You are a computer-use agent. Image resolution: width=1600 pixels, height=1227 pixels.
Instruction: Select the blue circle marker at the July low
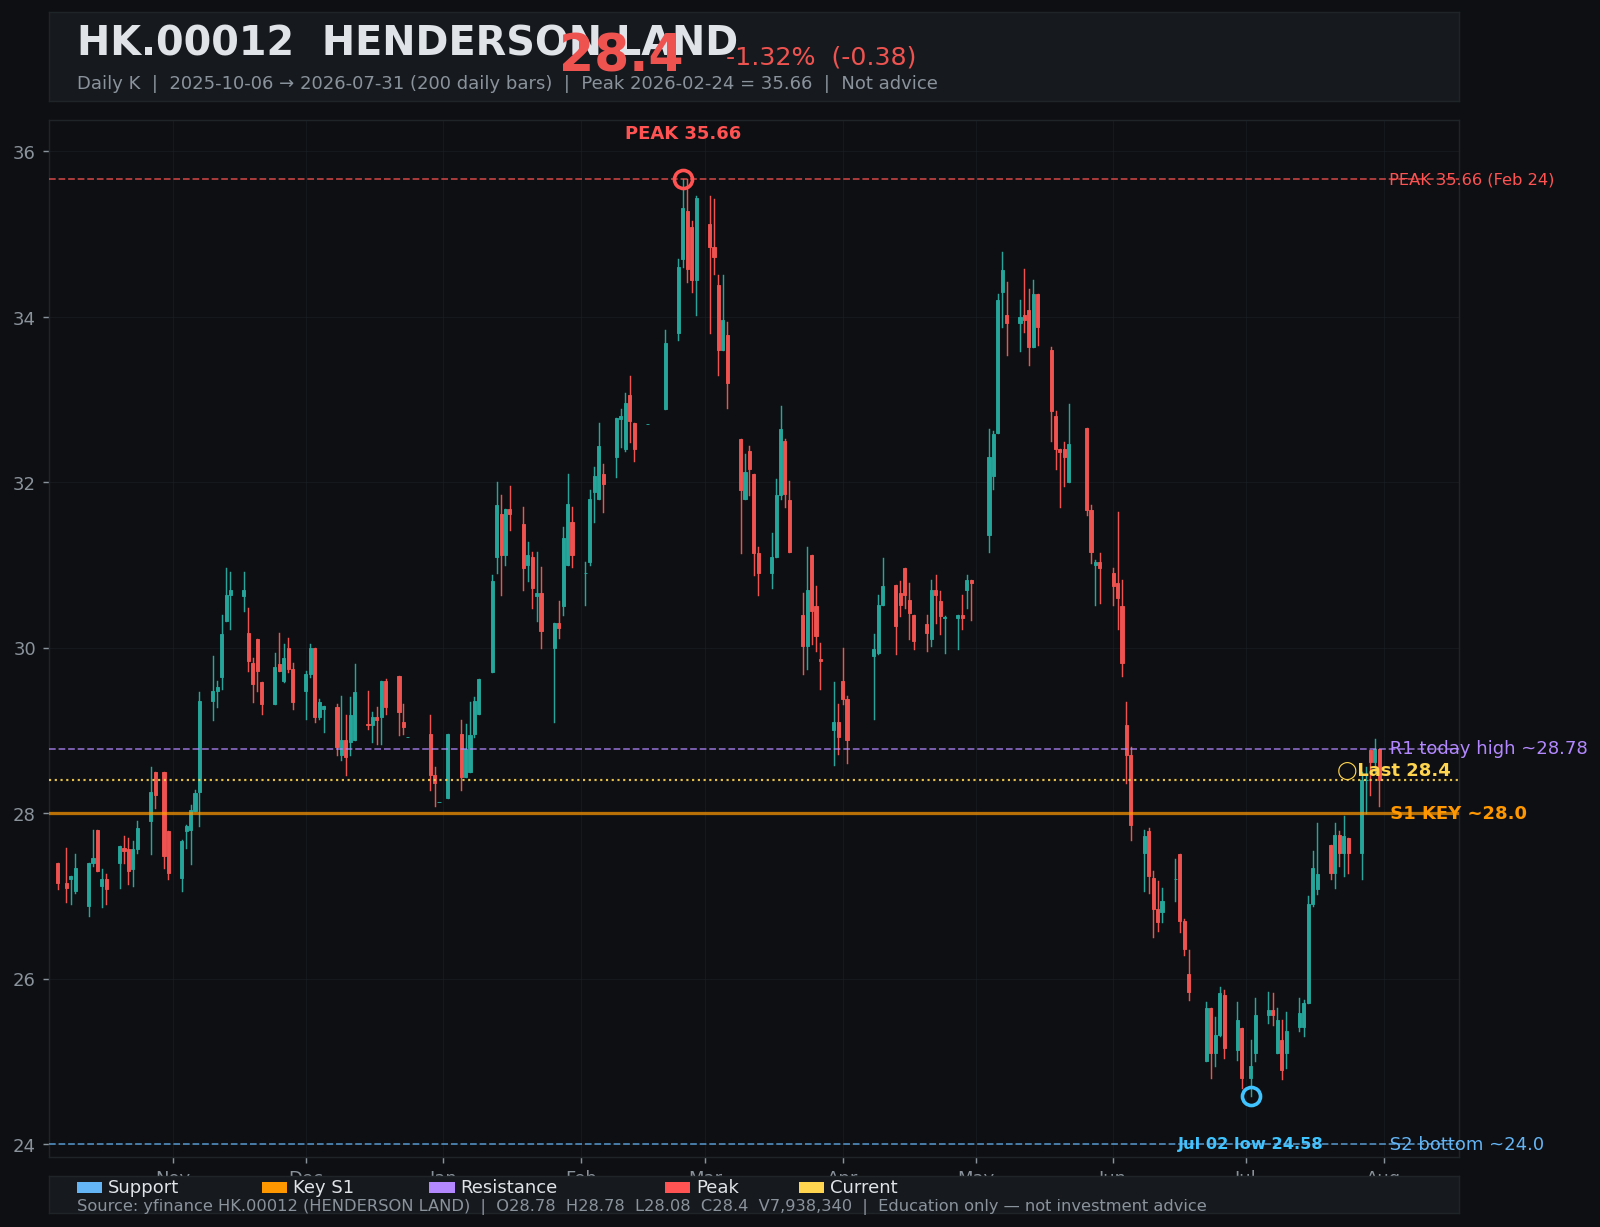point(1251,1096)
